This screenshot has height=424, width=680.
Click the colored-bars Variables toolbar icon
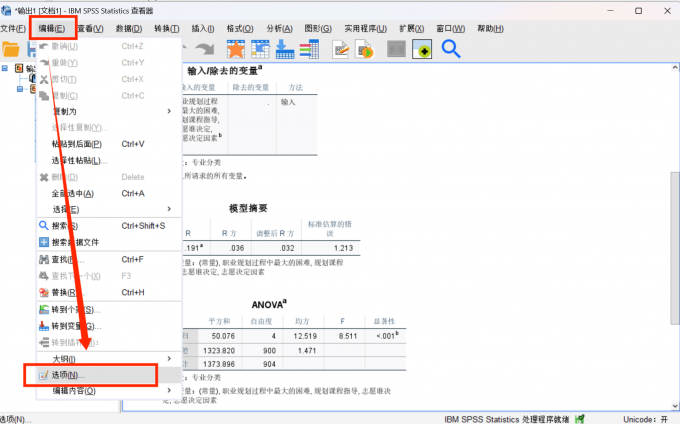point(309,49)
